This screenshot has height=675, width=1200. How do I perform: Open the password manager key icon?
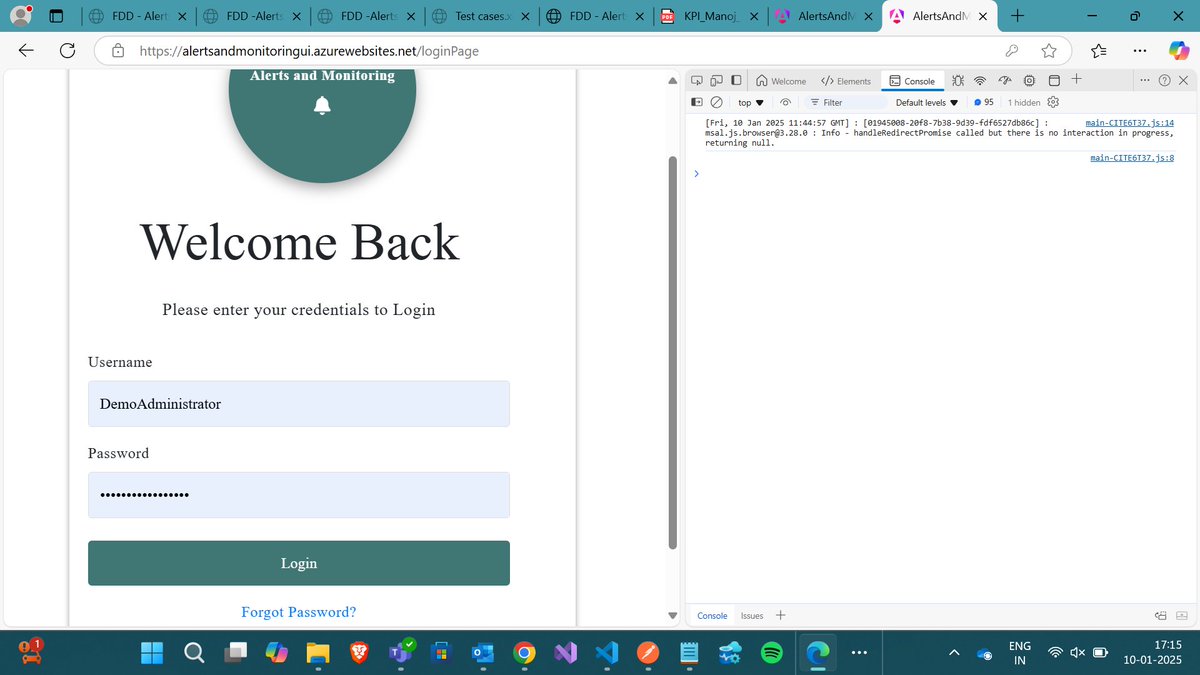click(x=1012, y=51)
